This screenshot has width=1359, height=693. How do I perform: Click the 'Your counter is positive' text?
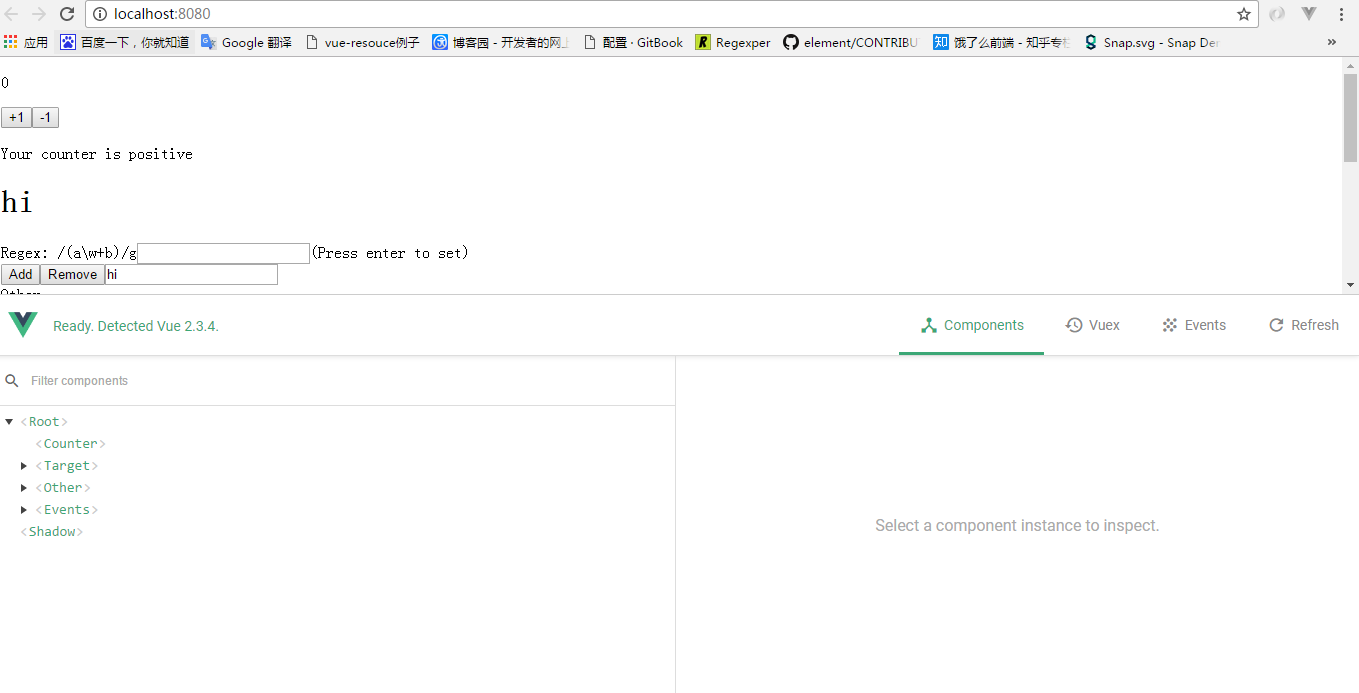point(97,154)
